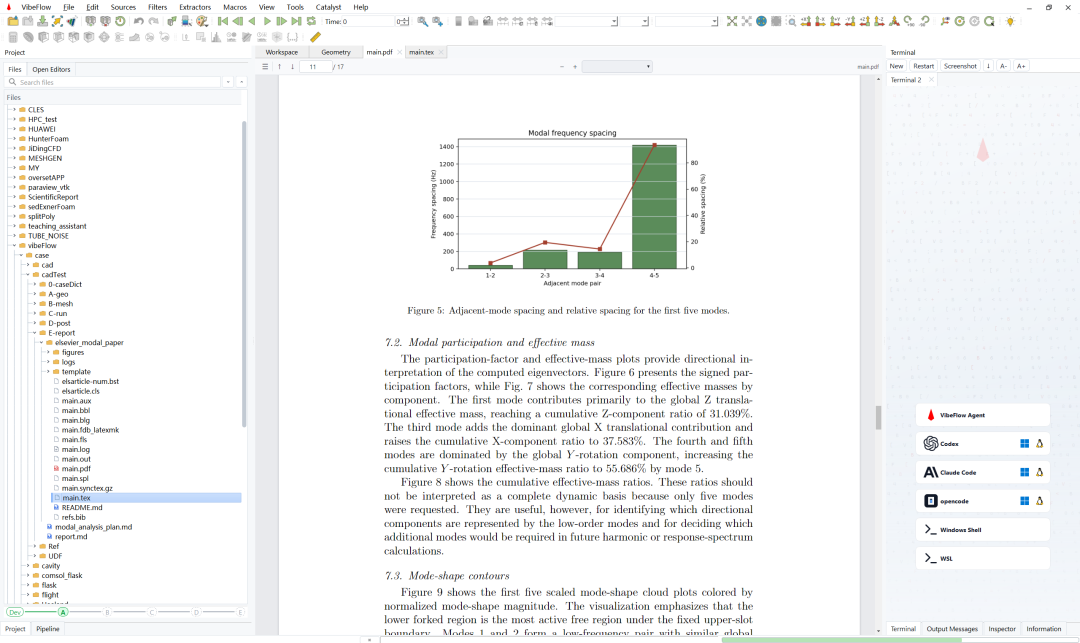The width and height of the screenshot is (1080, 643).
Task: Set view direction to -Z
Action: (880, 21)
